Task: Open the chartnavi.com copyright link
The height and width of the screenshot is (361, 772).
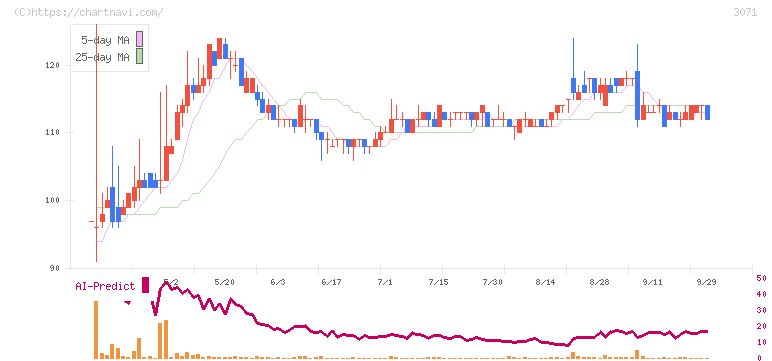Action: click(89, 12)
